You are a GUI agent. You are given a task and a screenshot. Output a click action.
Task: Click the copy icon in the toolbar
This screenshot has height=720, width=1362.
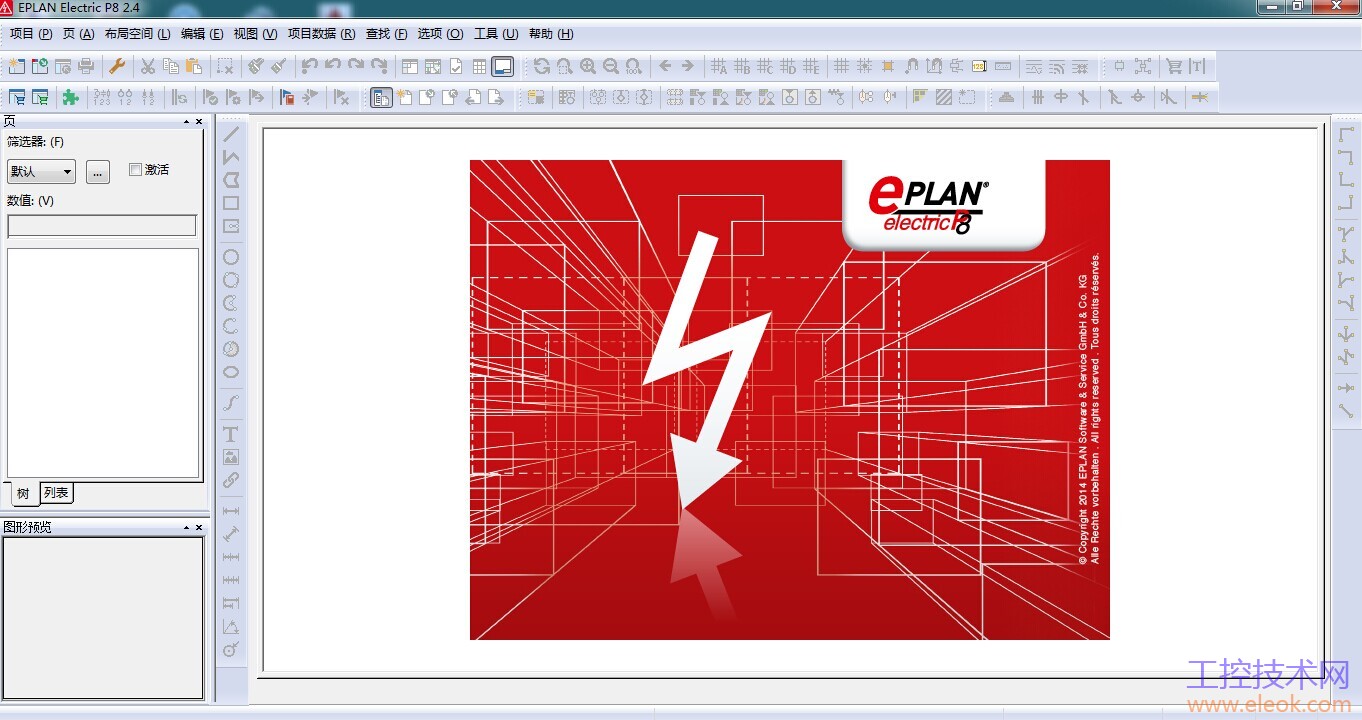coord(171,66)
